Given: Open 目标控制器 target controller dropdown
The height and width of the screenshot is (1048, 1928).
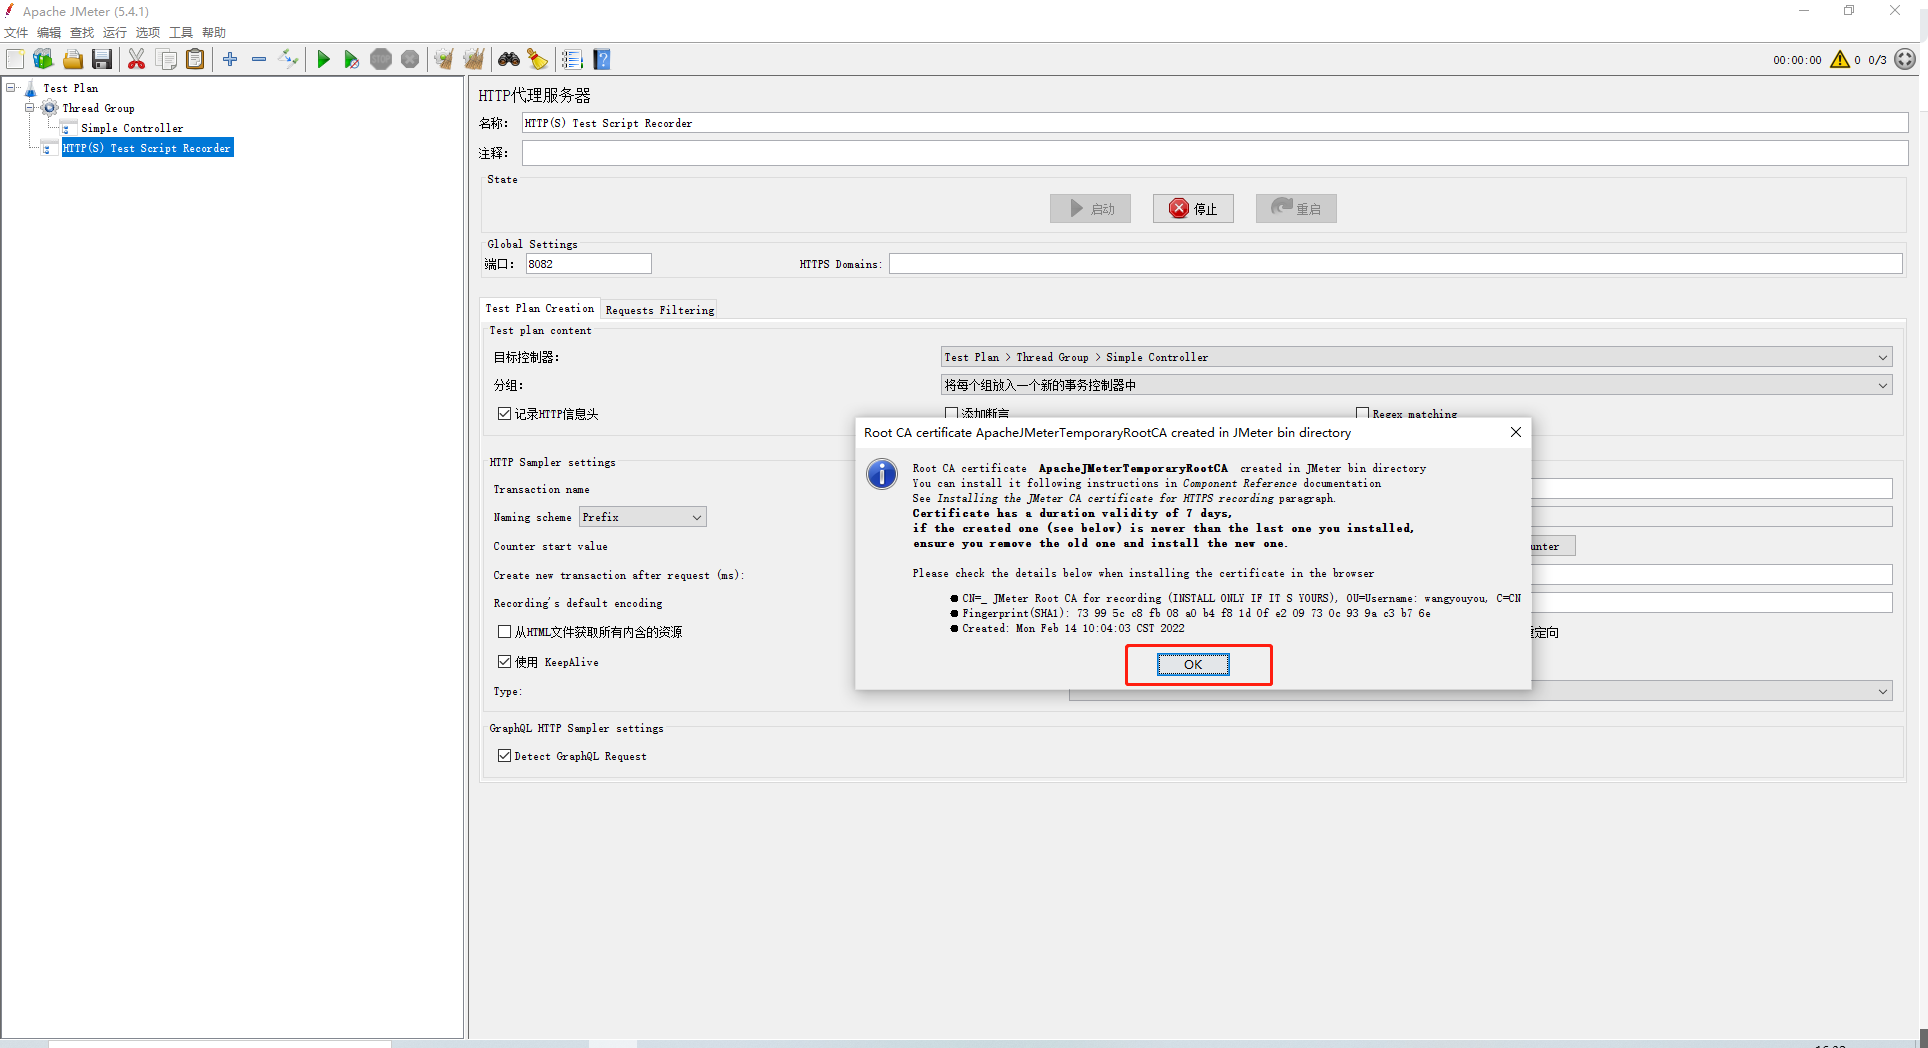Looking at the screenshot, I should (1416, 357).
